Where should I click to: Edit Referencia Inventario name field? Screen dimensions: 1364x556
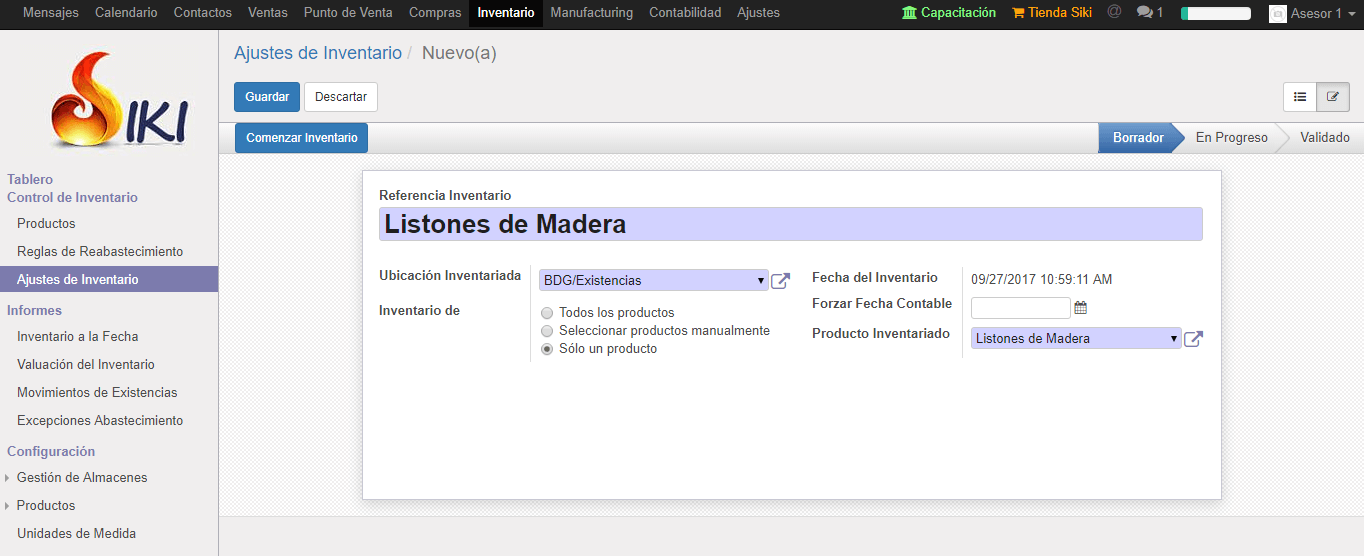point(791,224)
